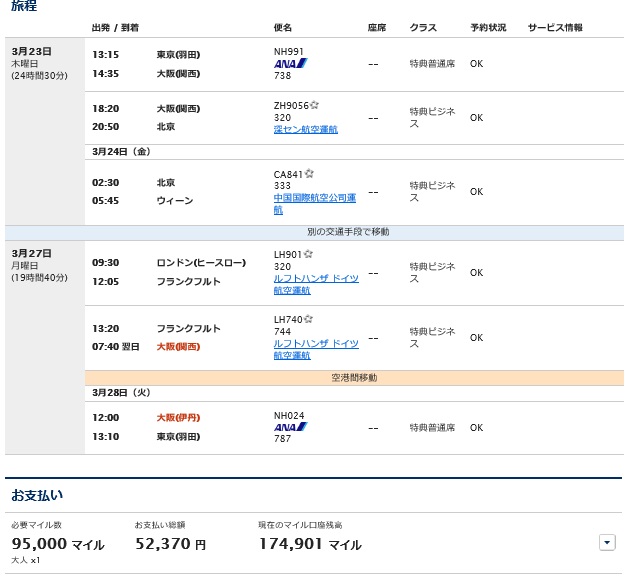Click the 12:05 フランクフルト arrival

click(157, 282)
